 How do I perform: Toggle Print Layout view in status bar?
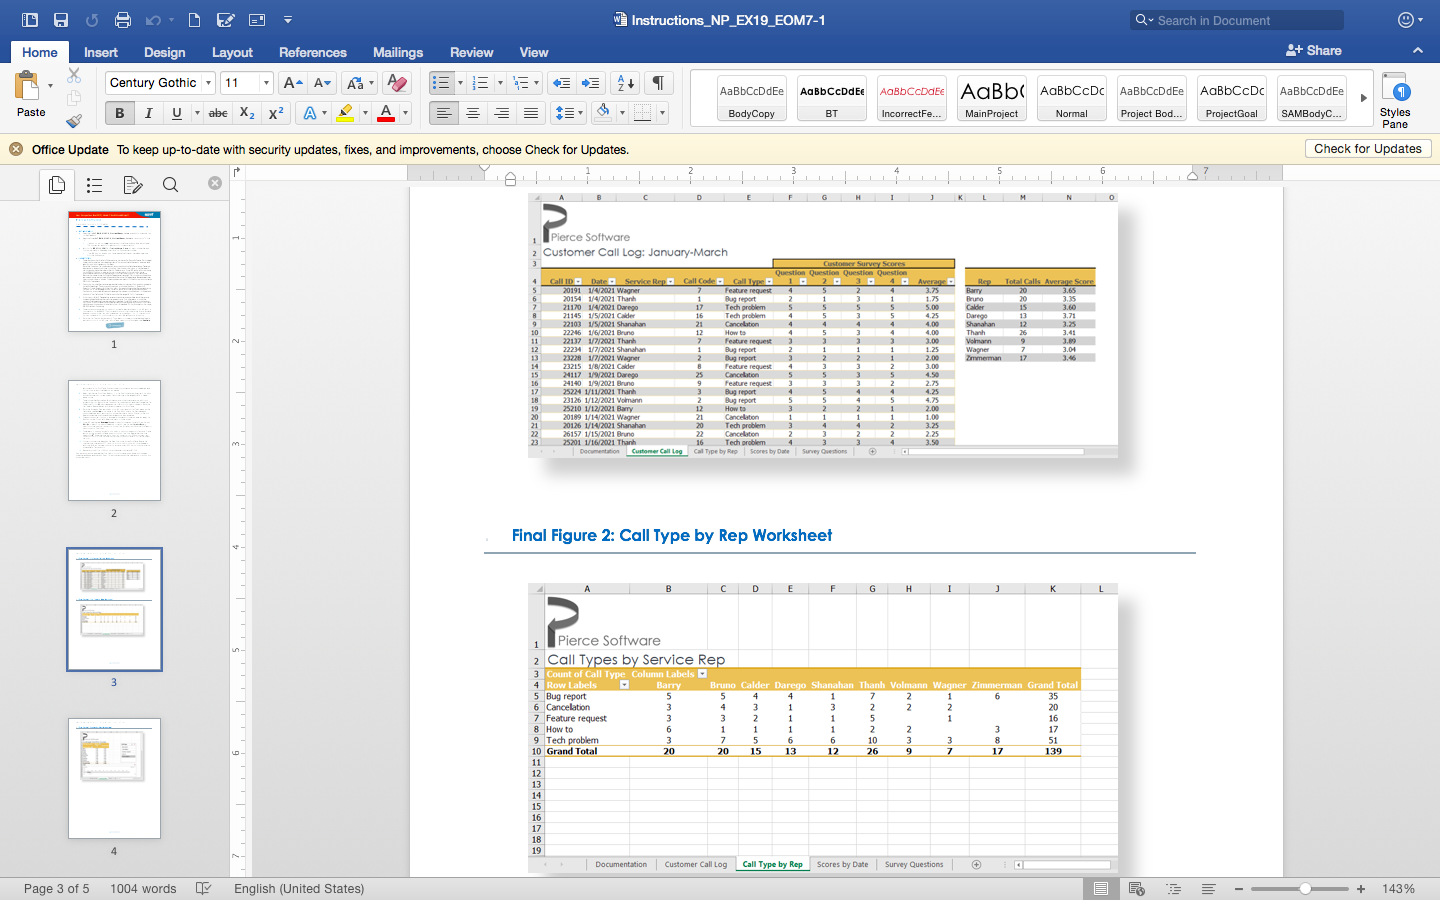pos(1100,888)
